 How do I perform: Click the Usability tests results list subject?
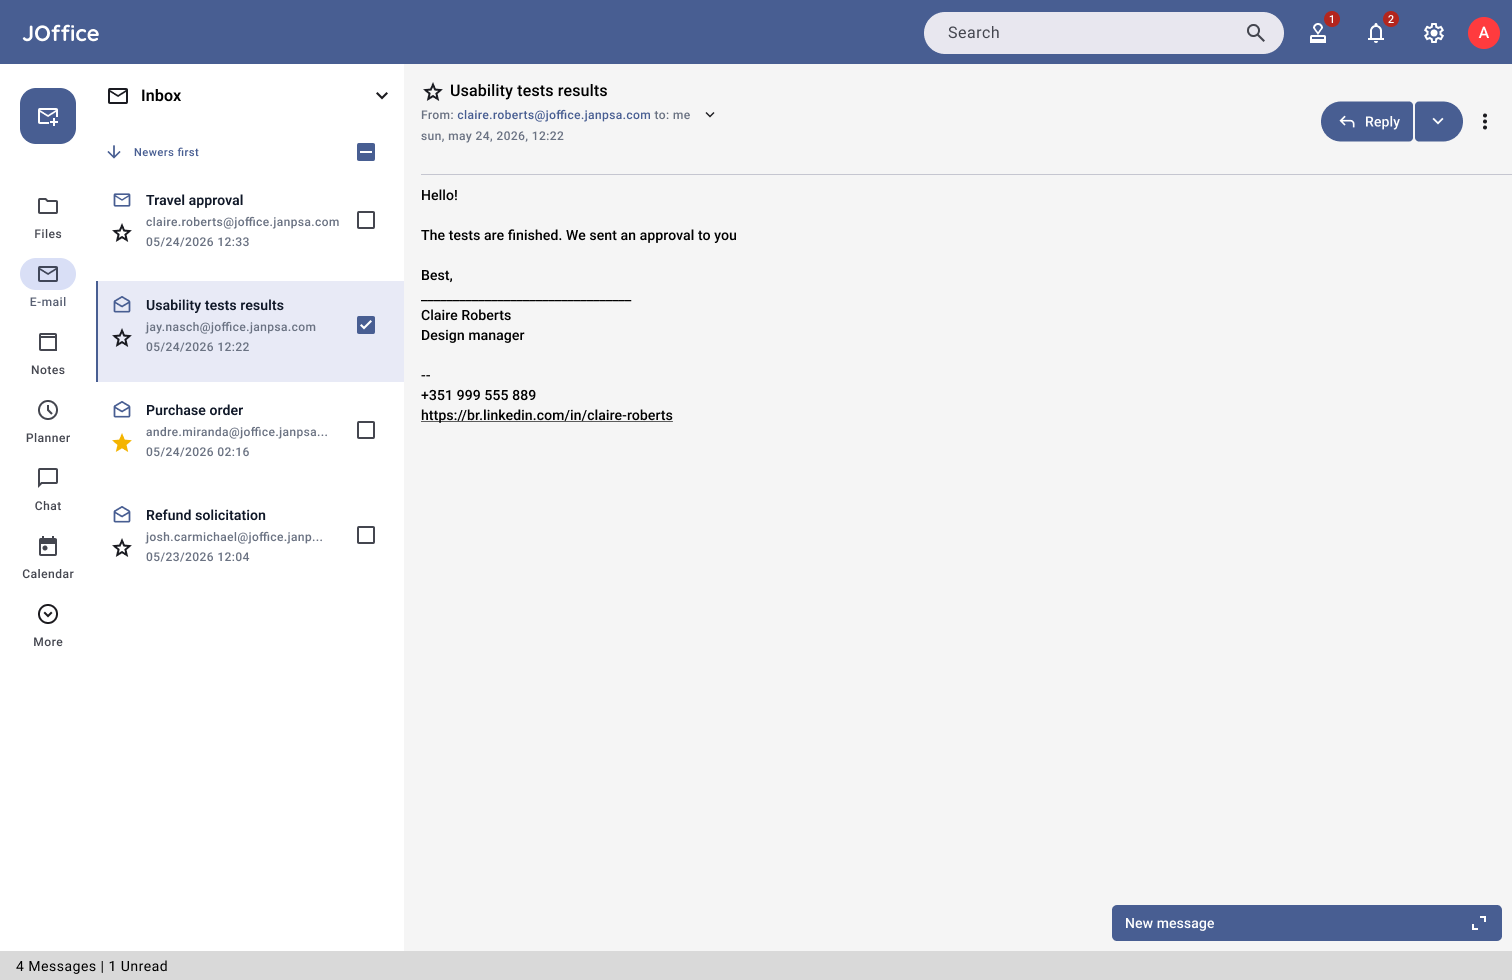pyautogui.click(x=215, y=305)
